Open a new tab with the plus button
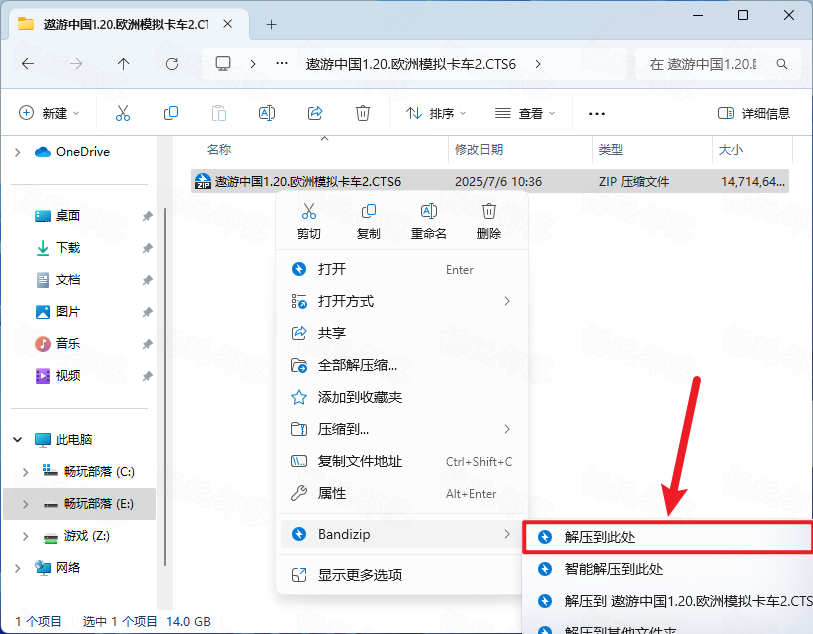Viewport: 813px width, 634px height. (x=271, y=24)
